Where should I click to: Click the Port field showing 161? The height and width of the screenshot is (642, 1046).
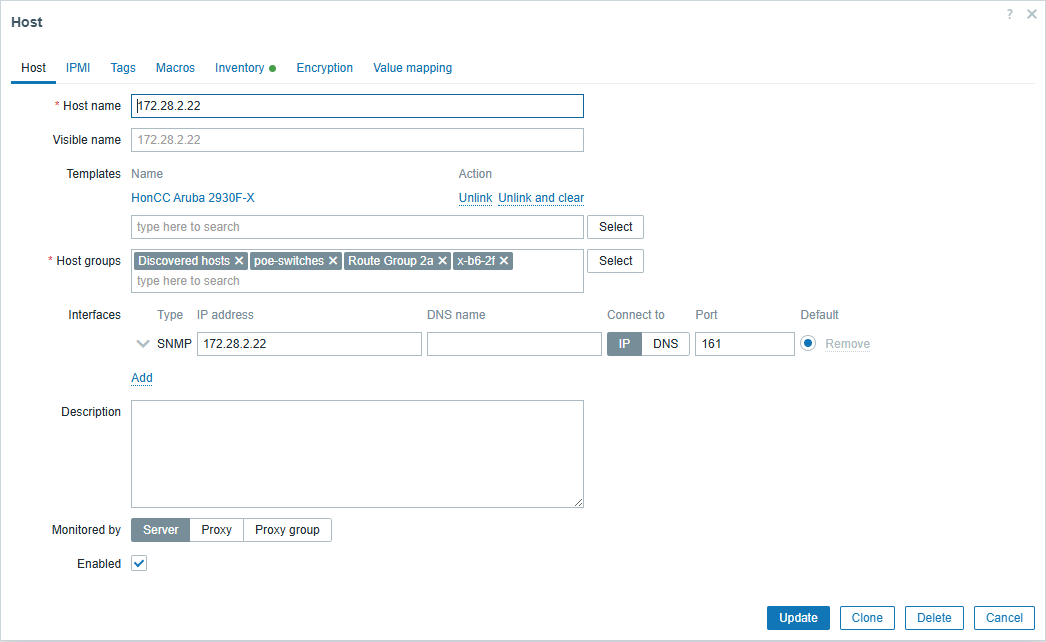tap(744, 344)
